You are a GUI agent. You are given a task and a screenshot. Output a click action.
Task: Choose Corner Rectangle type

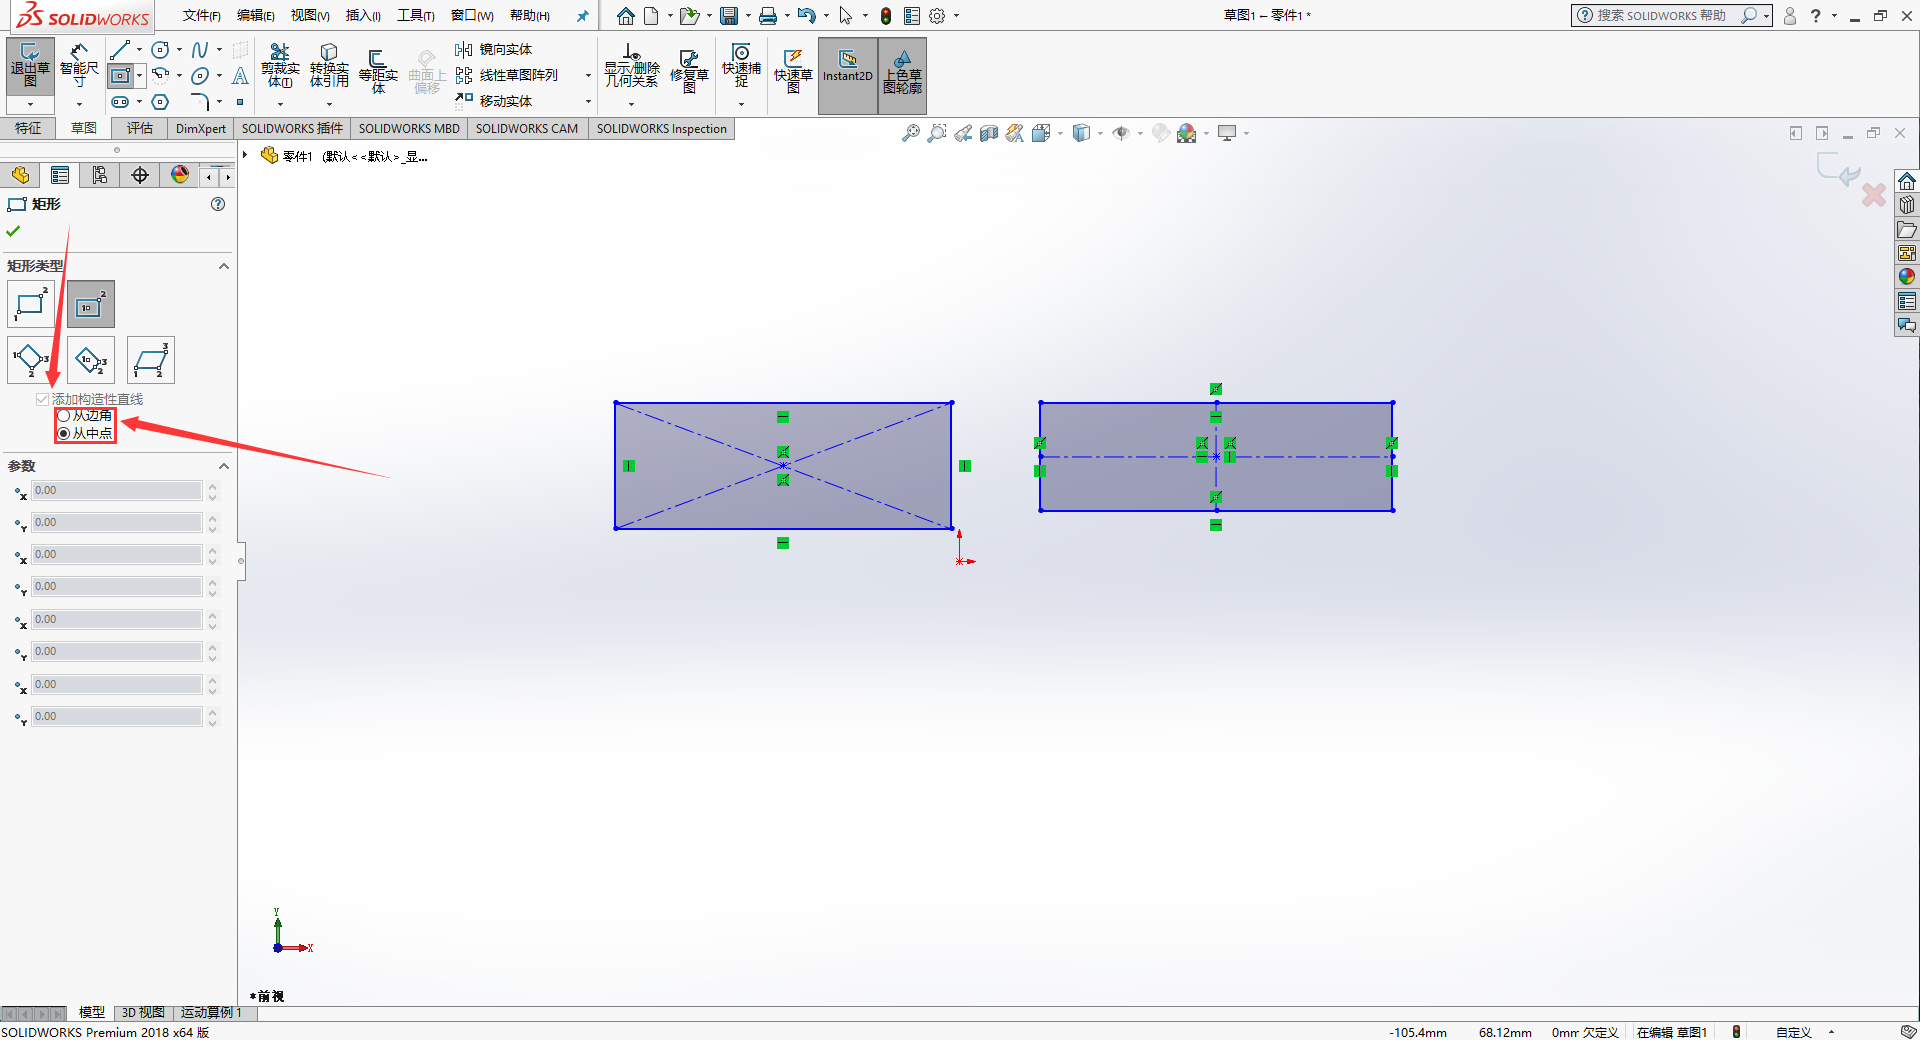[31, 304]
